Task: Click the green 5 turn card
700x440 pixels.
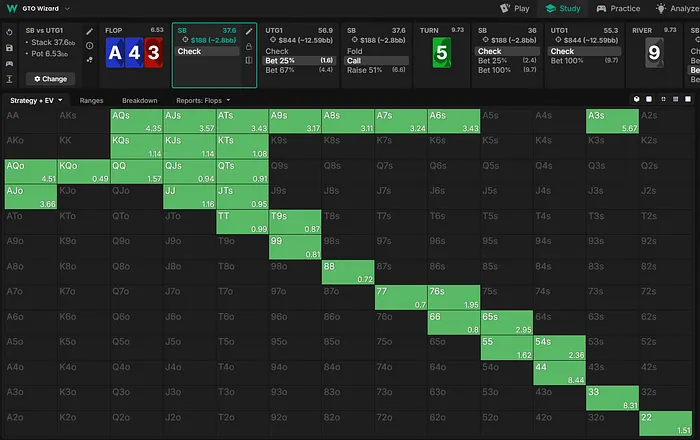Action: [x=442, y=53]
